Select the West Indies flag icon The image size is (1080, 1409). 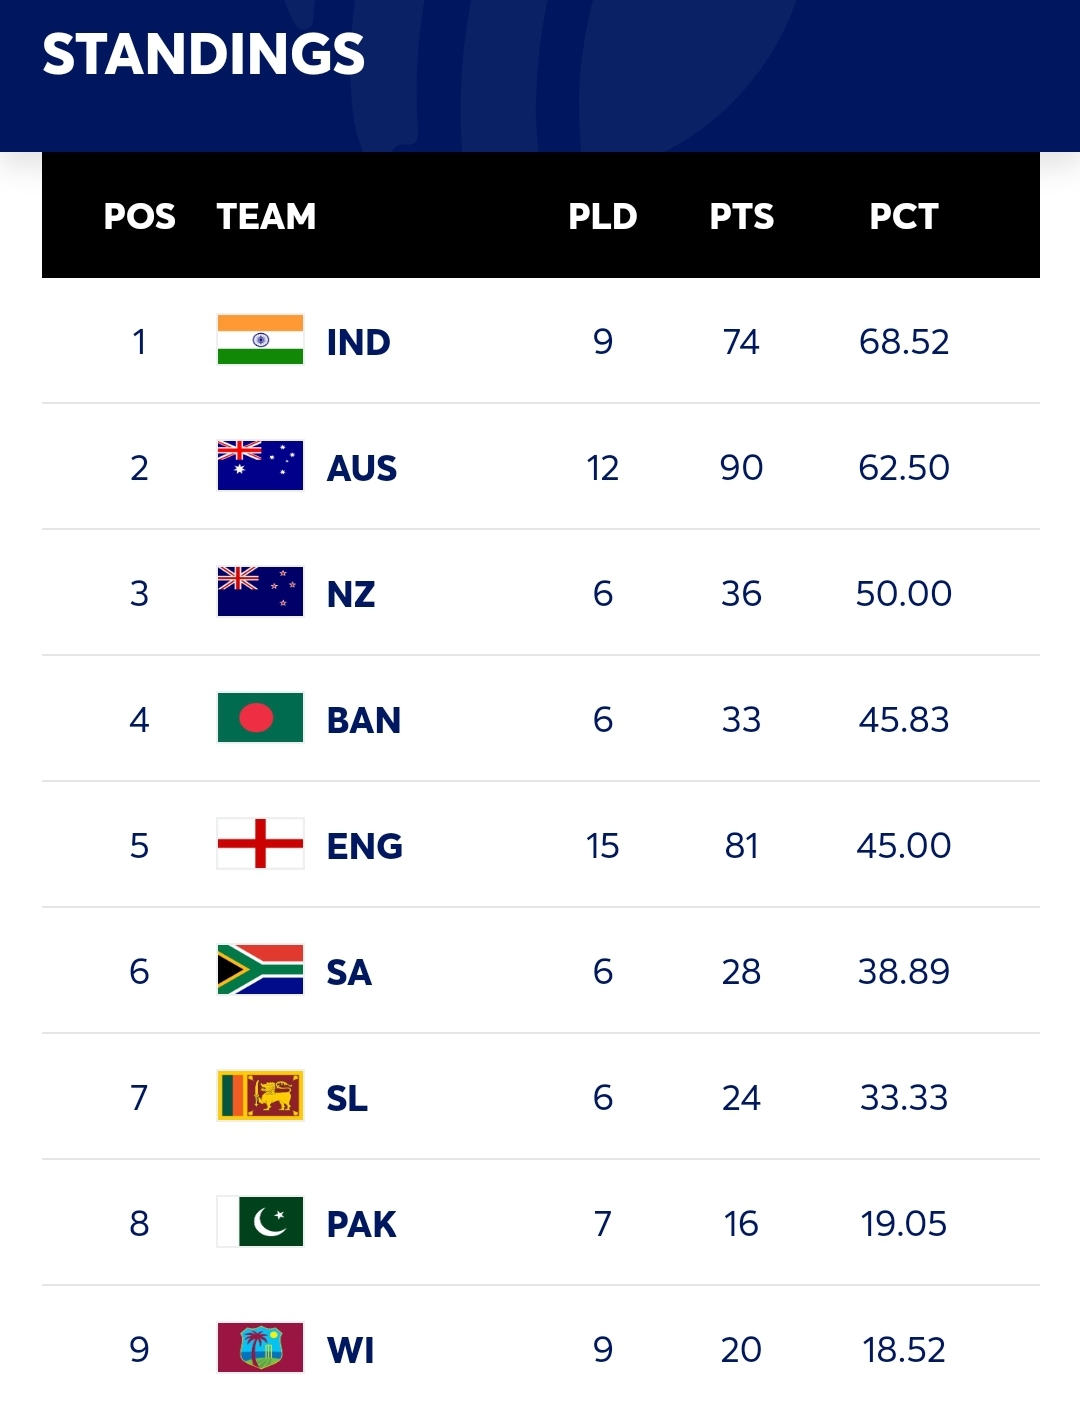260,1348
